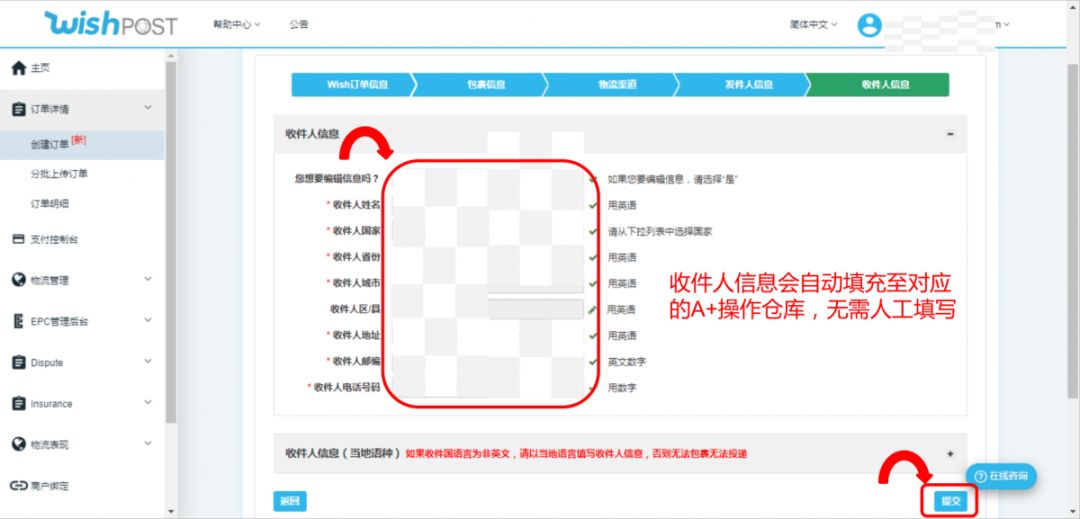The image size is (1080, 519).
Task: Click the link icon beside 商户绑定
Action: point(19,486)
